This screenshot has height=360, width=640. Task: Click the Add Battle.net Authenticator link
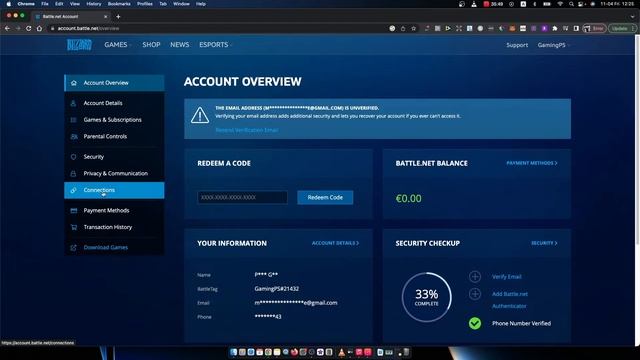[x=510, y=300]
